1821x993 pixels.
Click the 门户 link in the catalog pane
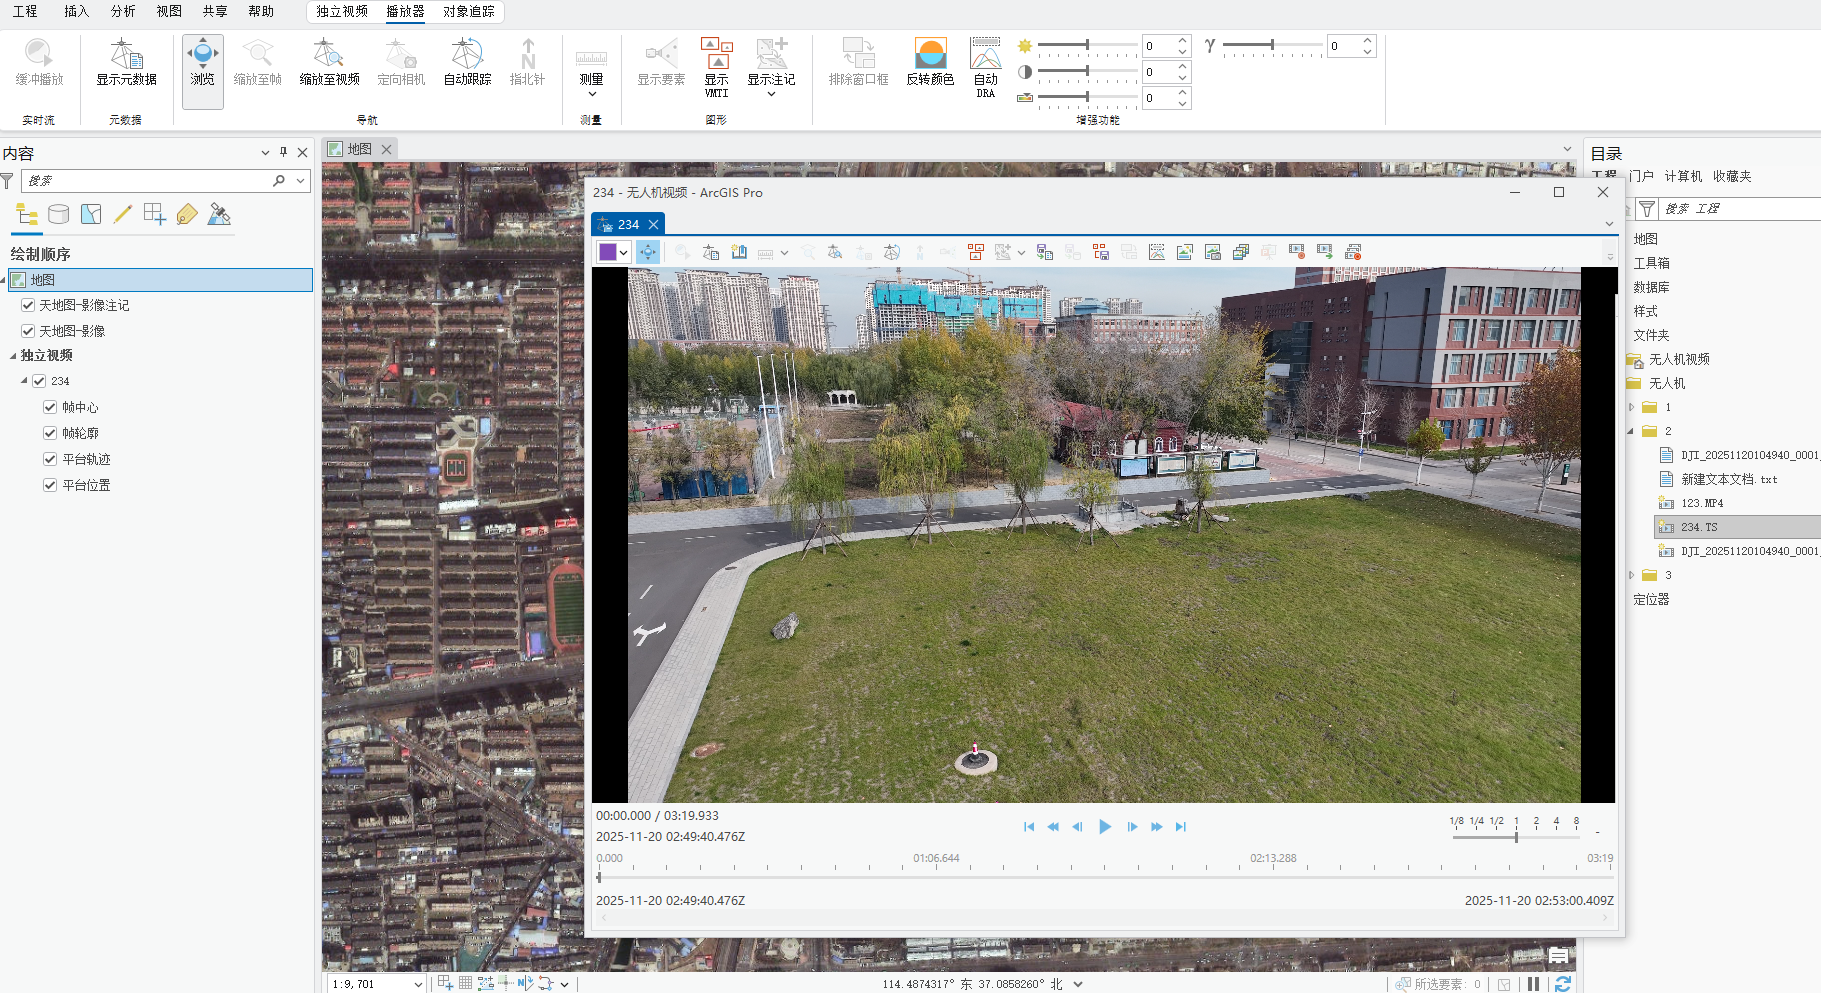click(x=1641, y=176)
